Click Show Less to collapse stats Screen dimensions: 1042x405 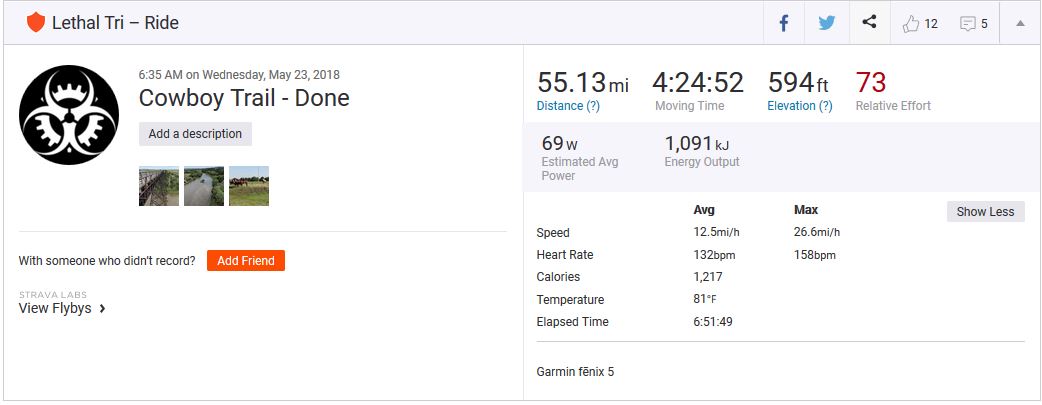[x=985, y=211]
